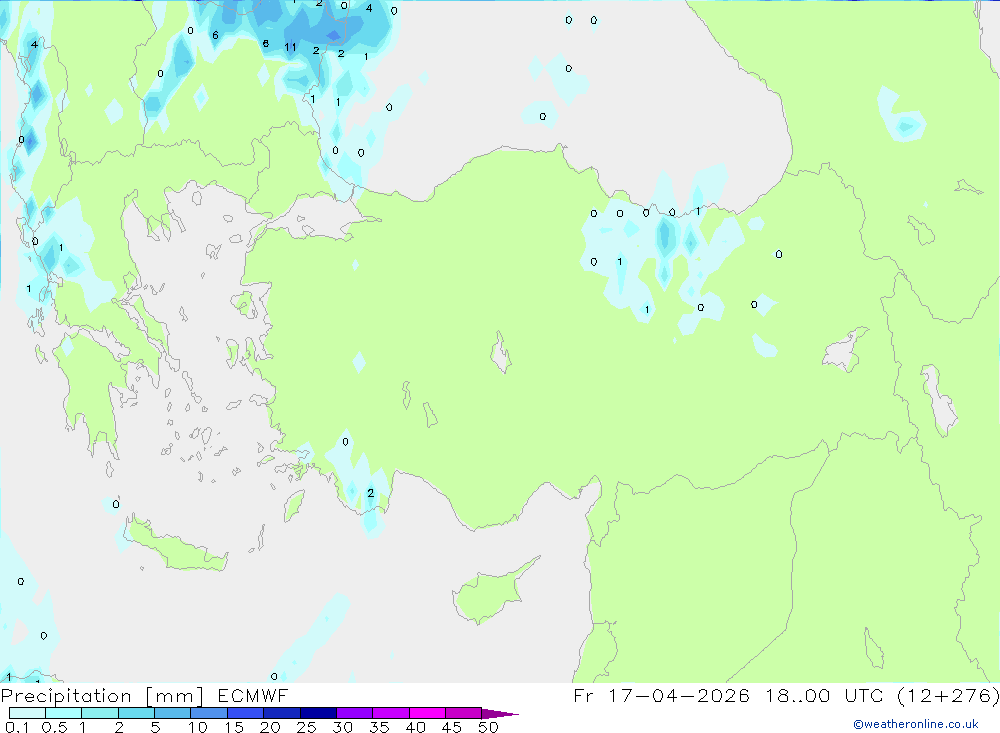Click the 0.5–1 mm legend swatch
1000x733 pixels.
click(63, 713)
